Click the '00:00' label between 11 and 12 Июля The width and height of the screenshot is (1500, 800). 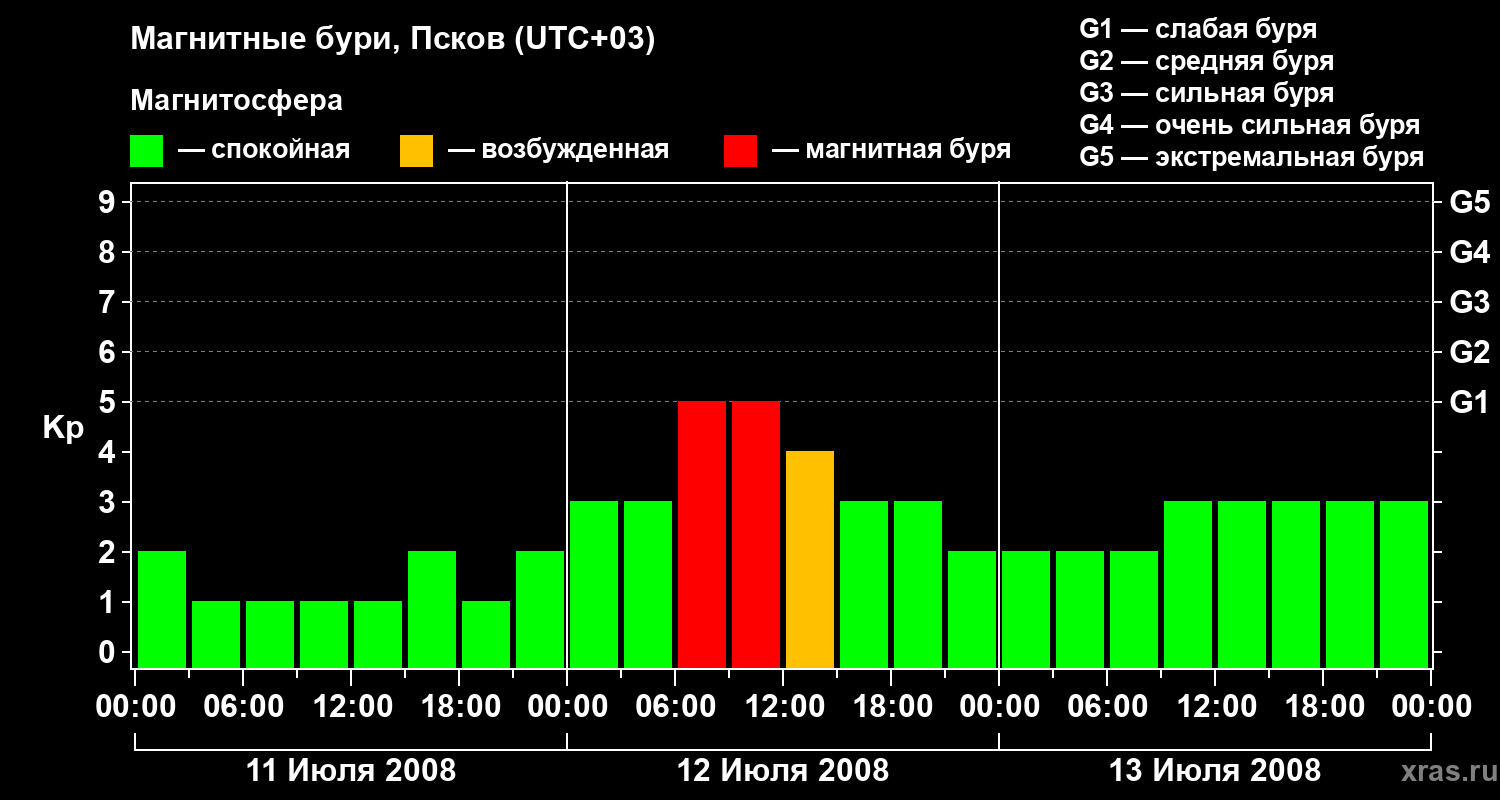coord(567,707)
